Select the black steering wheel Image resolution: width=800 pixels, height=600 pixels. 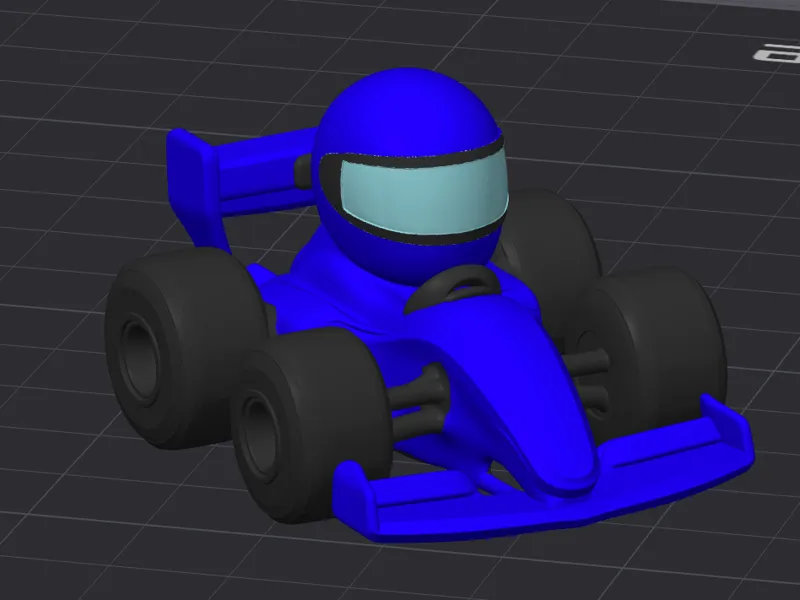pyautogui.click(x=454, y=288)
